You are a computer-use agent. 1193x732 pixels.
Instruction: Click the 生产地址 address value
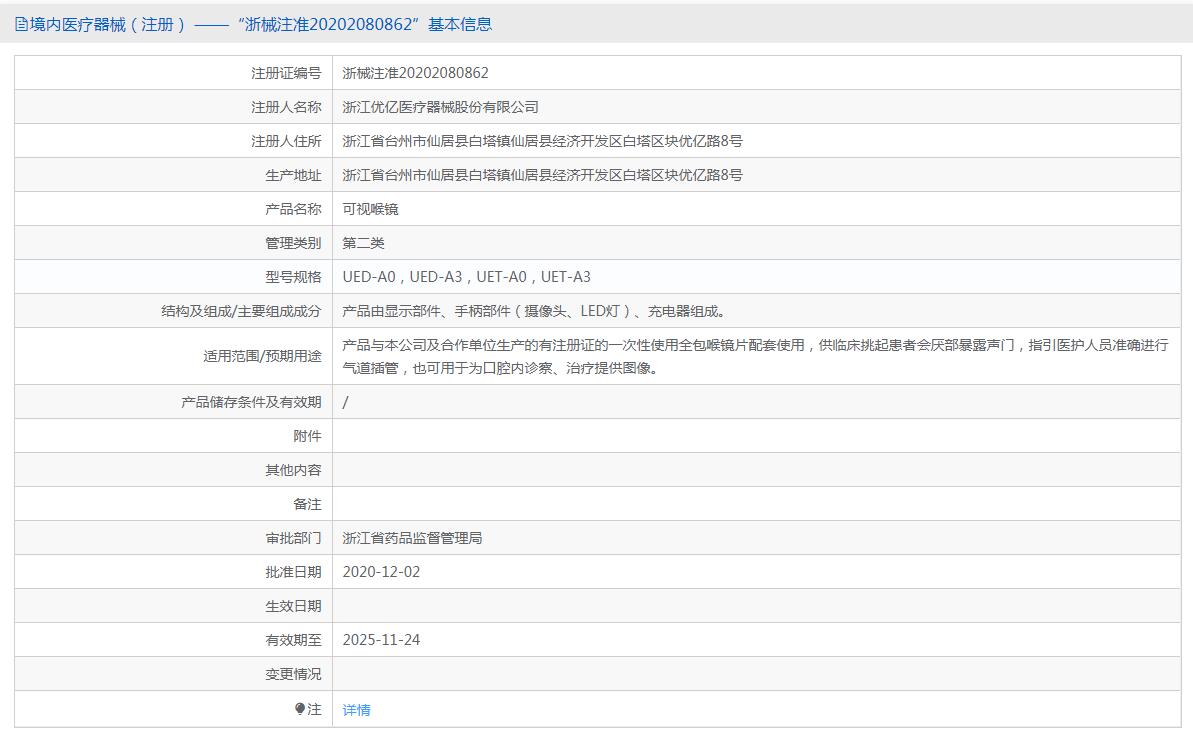(x=542, y=175)
